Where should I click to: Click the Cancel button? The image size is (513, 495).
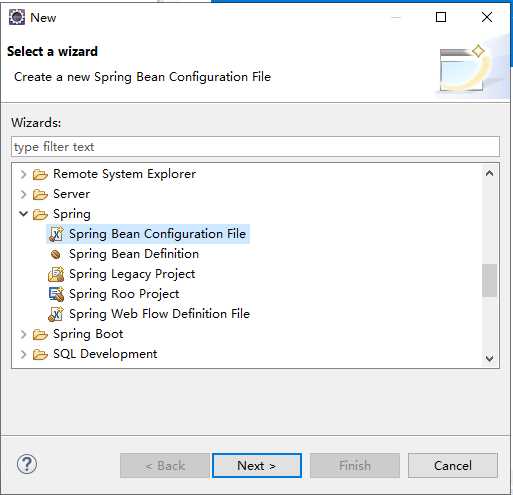click(453, 465)
